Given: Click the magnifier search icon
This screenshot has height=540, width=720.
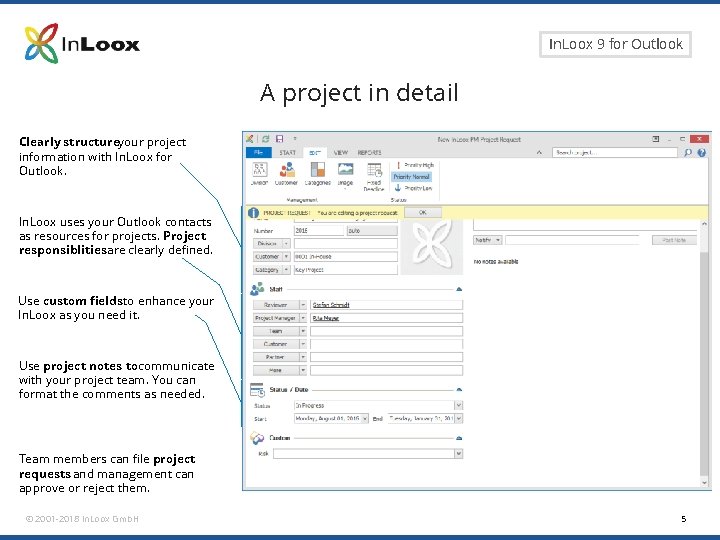Looking at the screenshot, I should pyautogui.click(x=687, y=152).
